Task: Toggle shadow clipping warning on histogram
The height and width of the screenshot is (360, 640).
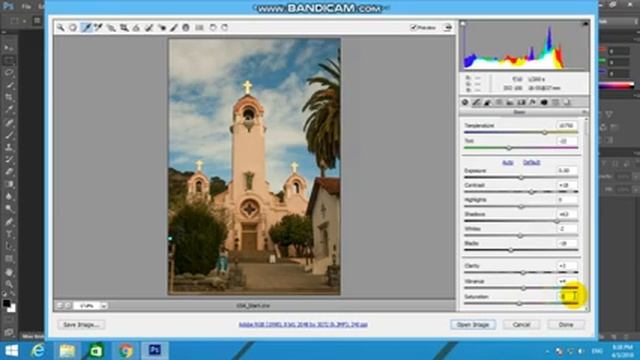Action: point(463,24)
